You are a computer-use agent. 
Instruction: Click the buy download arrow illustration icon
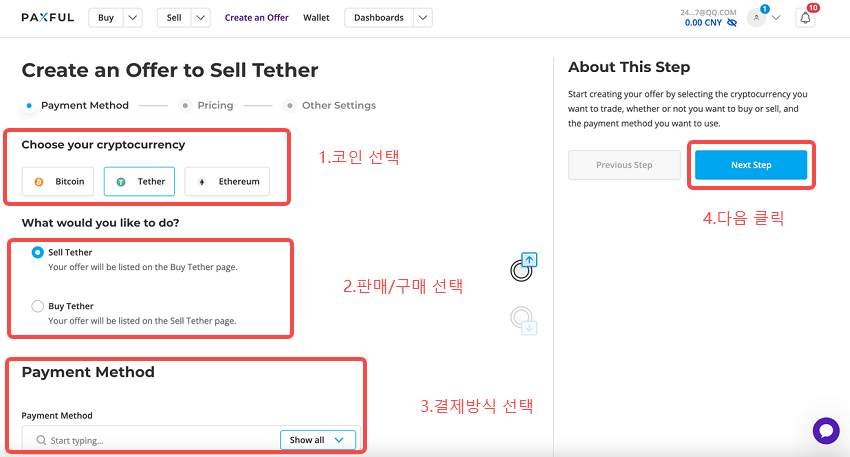point(524,321)
